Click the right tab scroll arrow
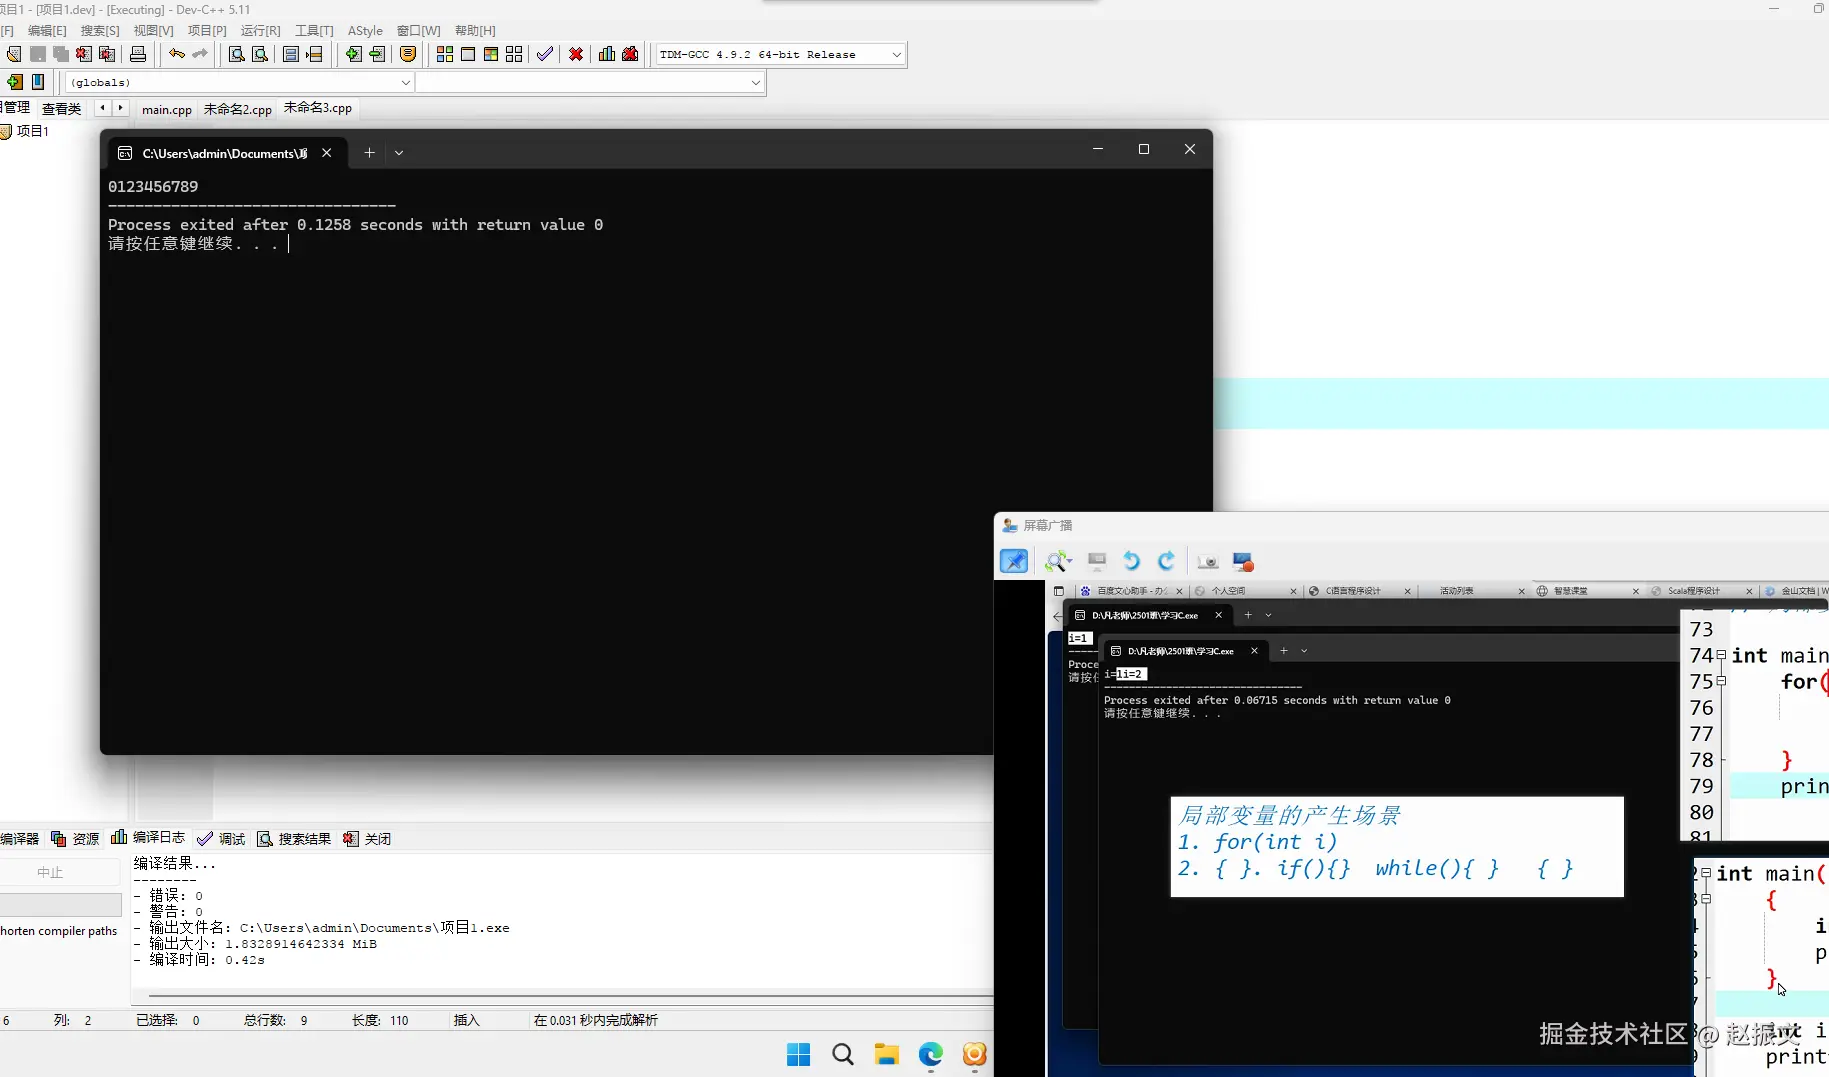 (x=120, y=107)
